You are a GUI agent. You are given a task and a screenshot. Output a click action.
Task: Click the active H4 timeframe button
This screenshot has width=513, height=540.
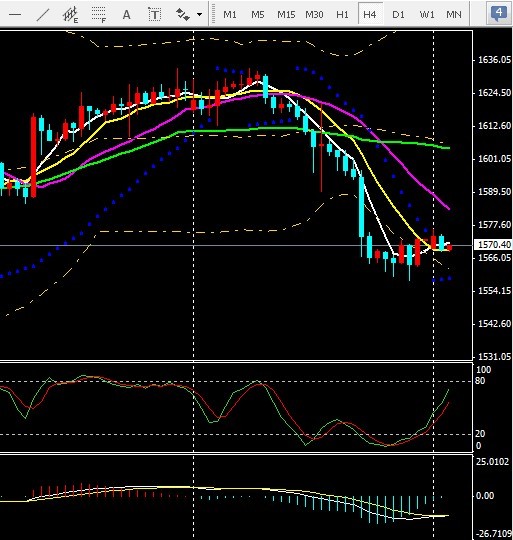[x=370, y=14]
